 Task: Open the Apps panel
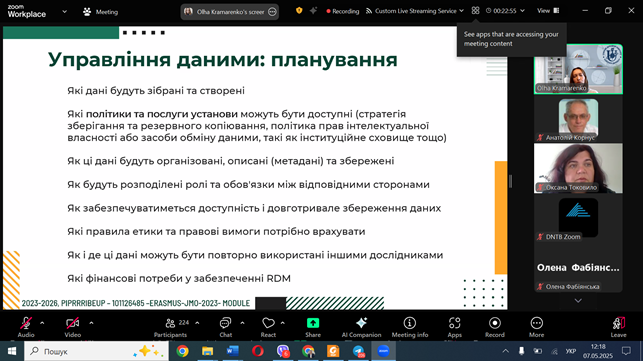[x=454, y=327]
